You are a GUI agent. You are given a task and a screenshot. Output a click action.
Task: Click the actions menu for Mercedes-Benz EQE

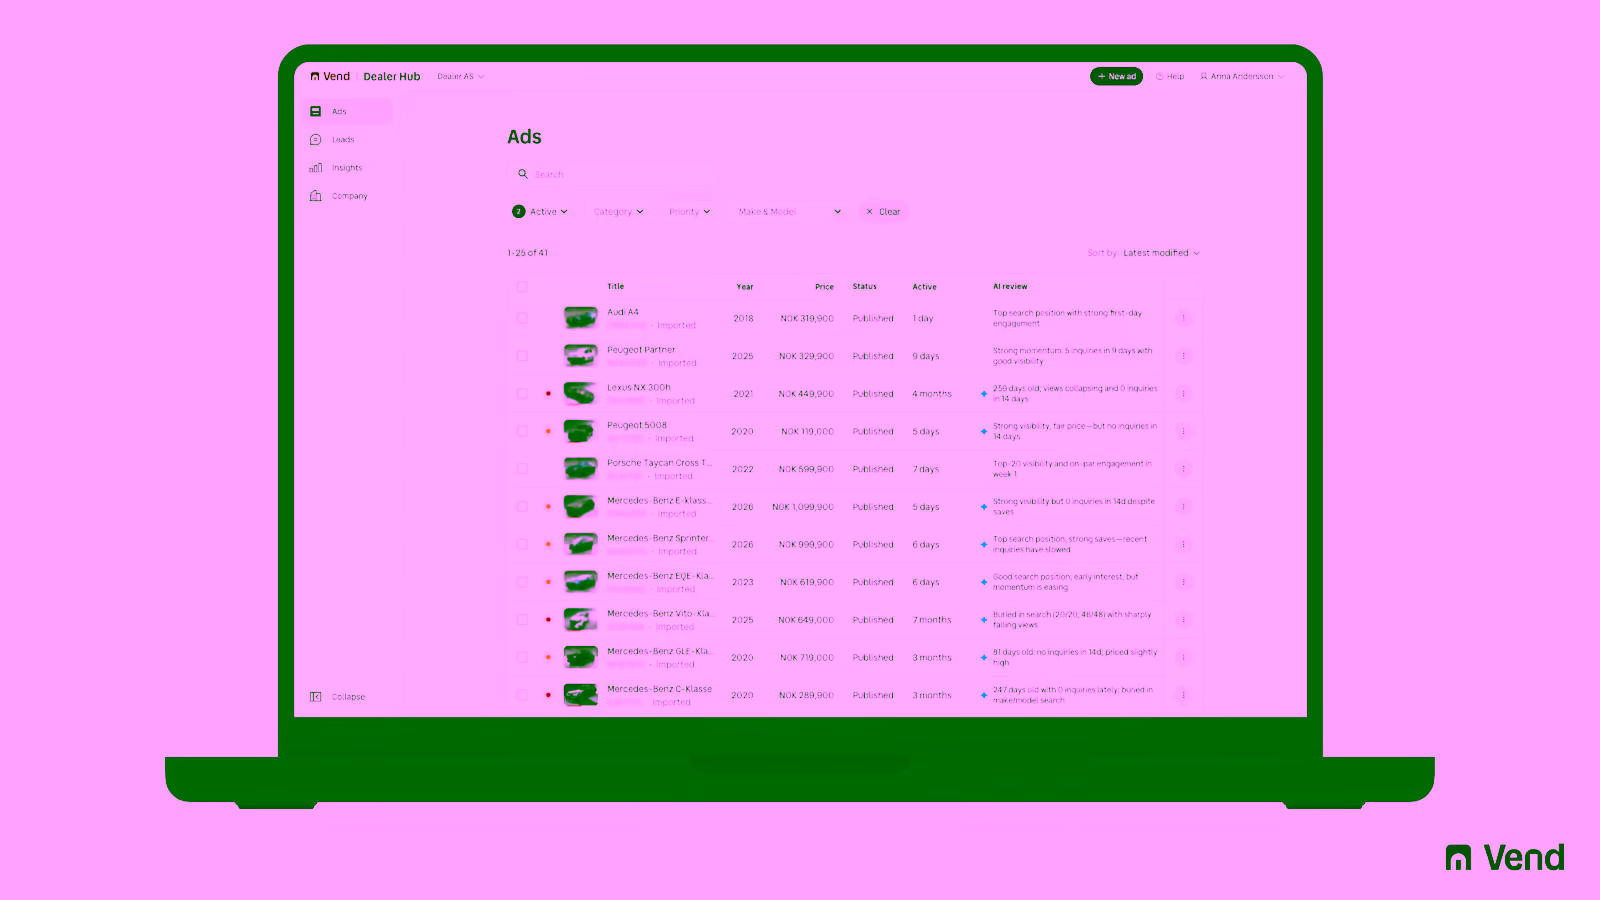pyautogui.click(x=1183, y=582)
